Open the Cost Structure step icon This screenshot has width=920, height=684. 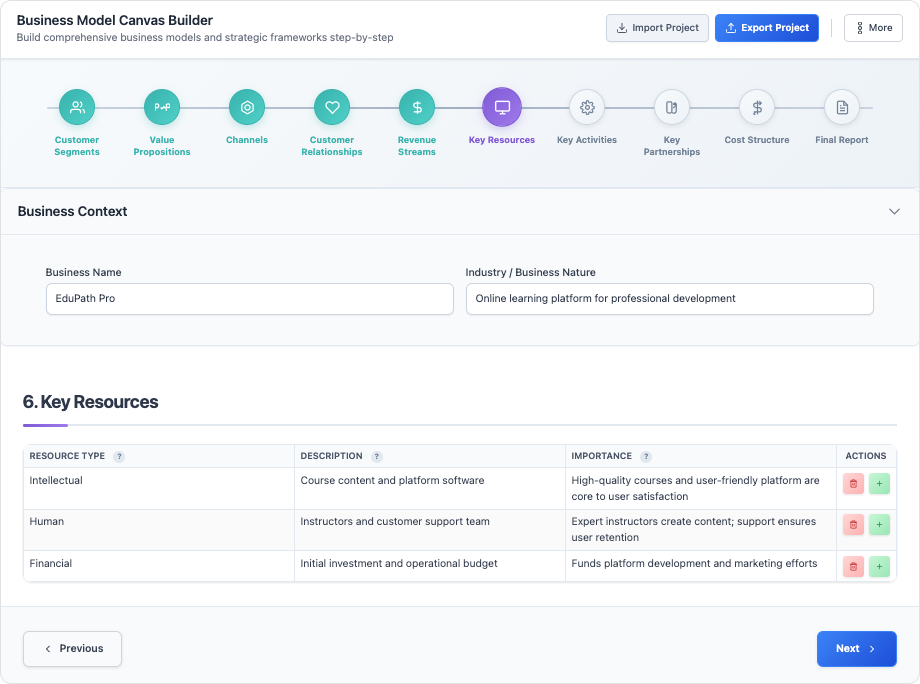757,107
